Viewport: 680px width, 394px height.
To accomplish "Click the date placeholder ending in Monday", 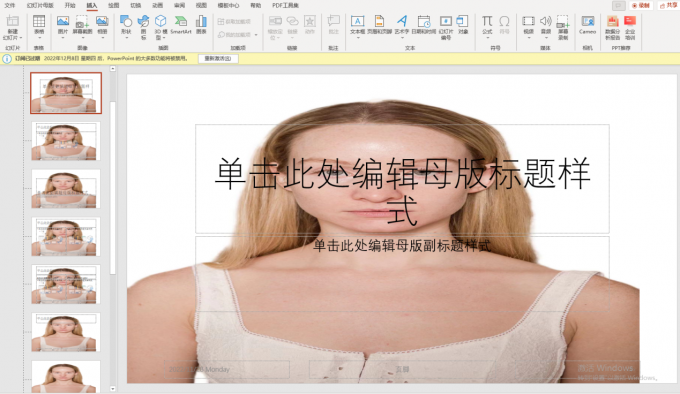I will pos(226,369).
